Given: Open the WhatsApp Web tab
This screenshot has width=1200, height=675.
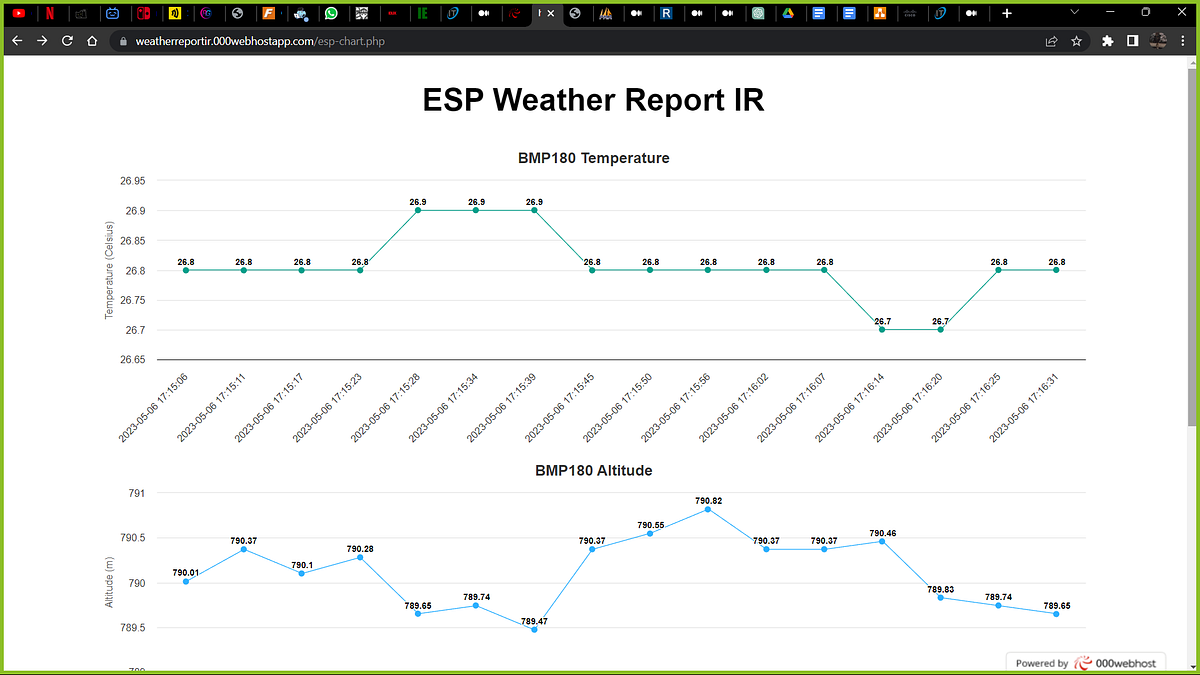Looking at the screenshot, I should pos(330,13).
